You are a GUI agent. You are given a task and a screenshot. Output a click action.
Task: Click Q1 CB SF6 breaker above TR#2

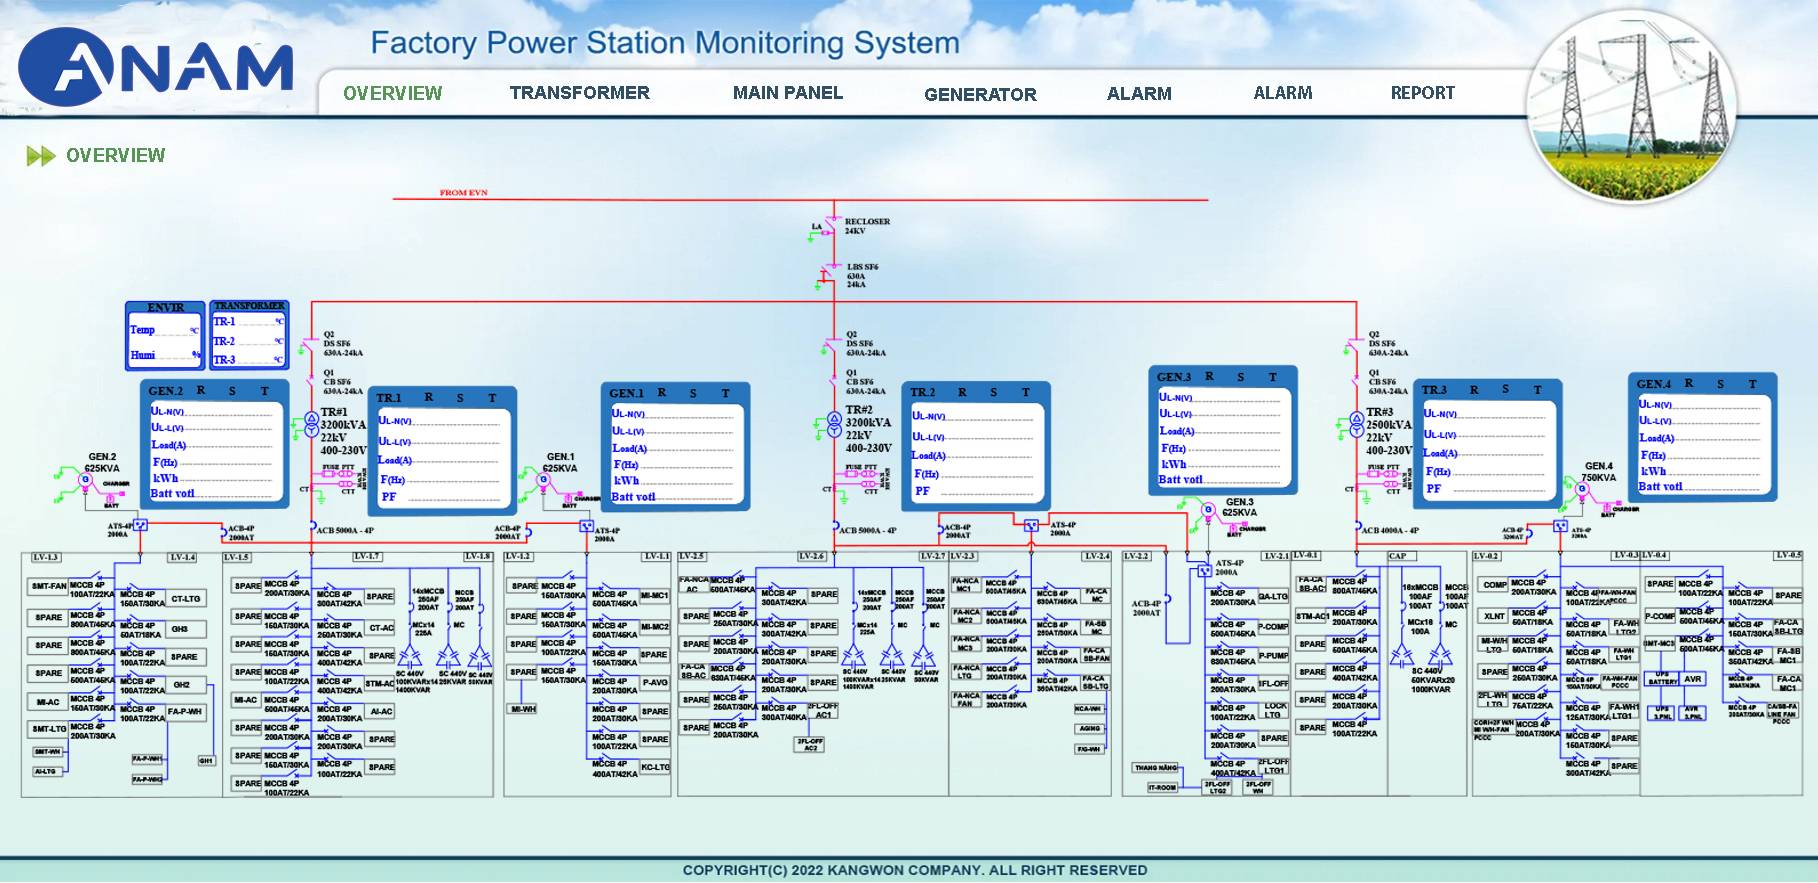point(834,380)
